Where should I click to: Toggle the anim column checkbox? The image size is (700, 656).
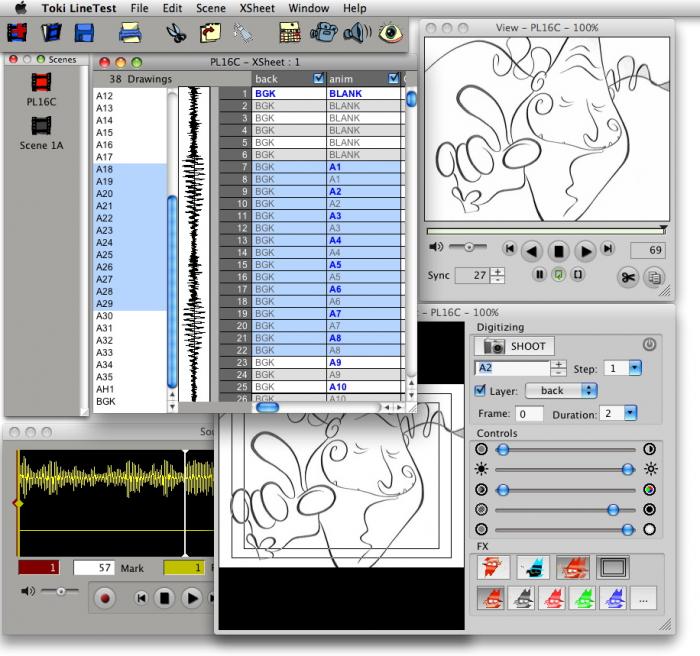(393, 78)
